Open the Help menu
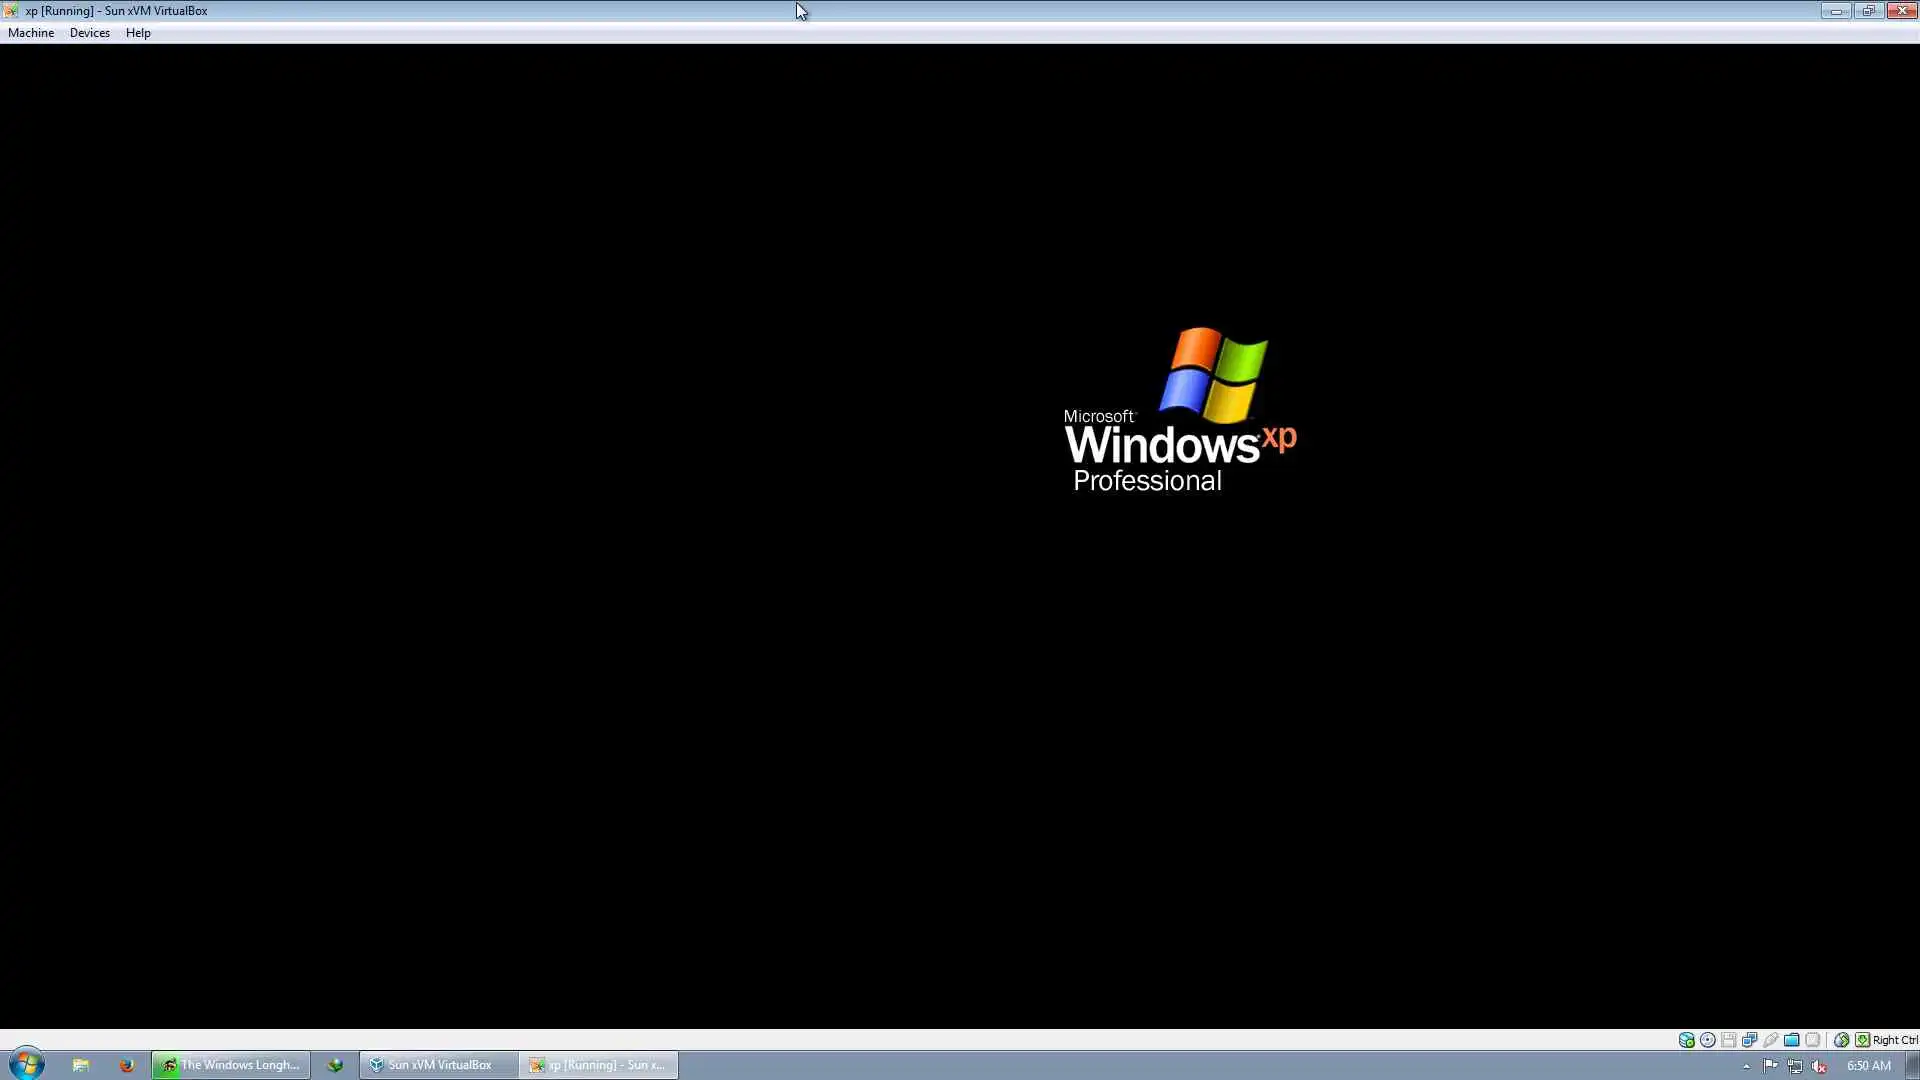1920x1080 pixels. (x=138, y=33)
